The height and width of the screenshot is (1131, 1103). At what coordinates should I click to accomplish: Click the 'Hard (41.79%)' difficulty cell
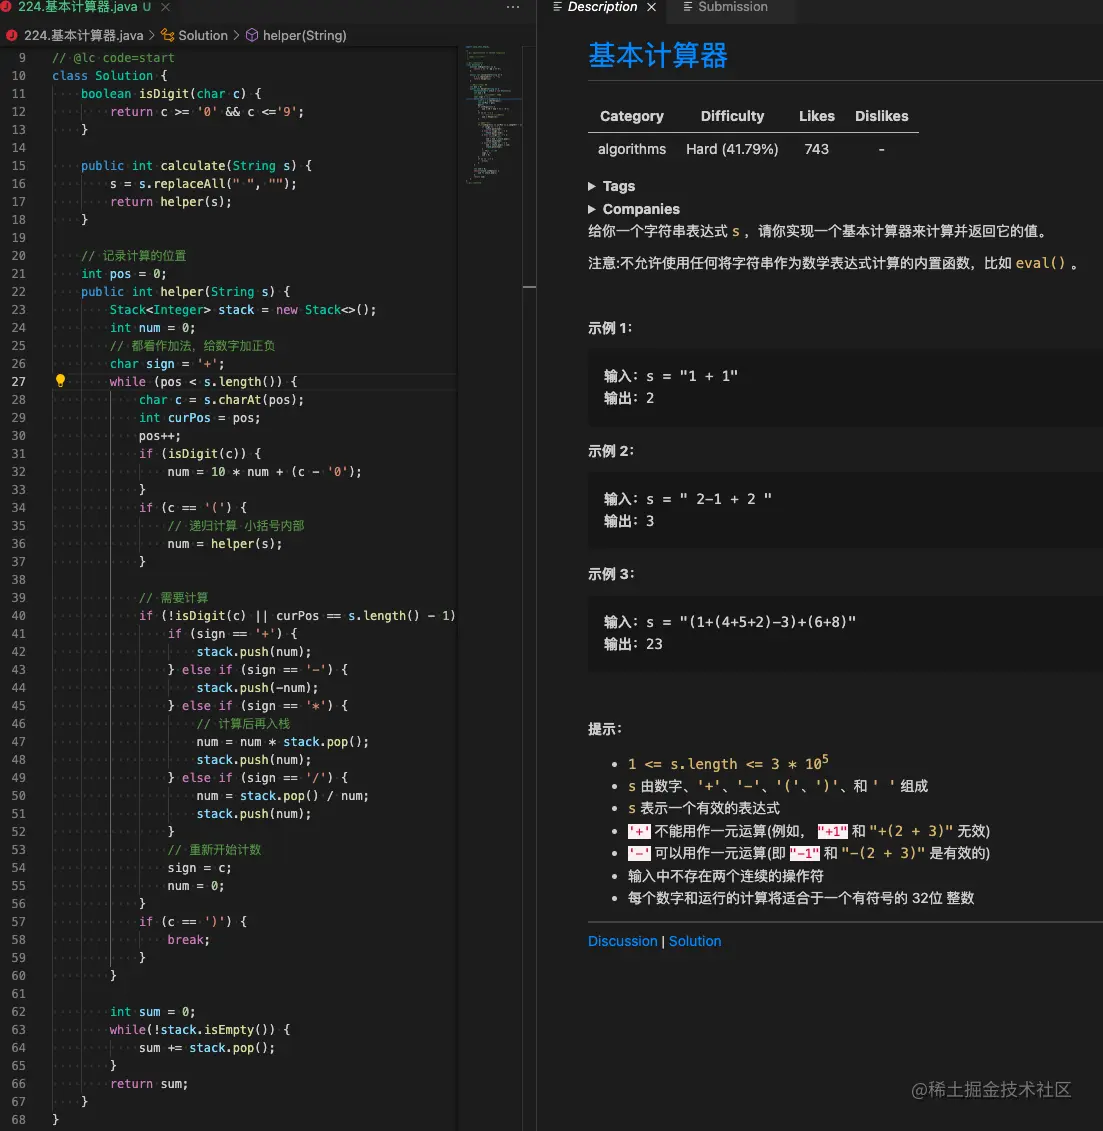click(732, 149)
